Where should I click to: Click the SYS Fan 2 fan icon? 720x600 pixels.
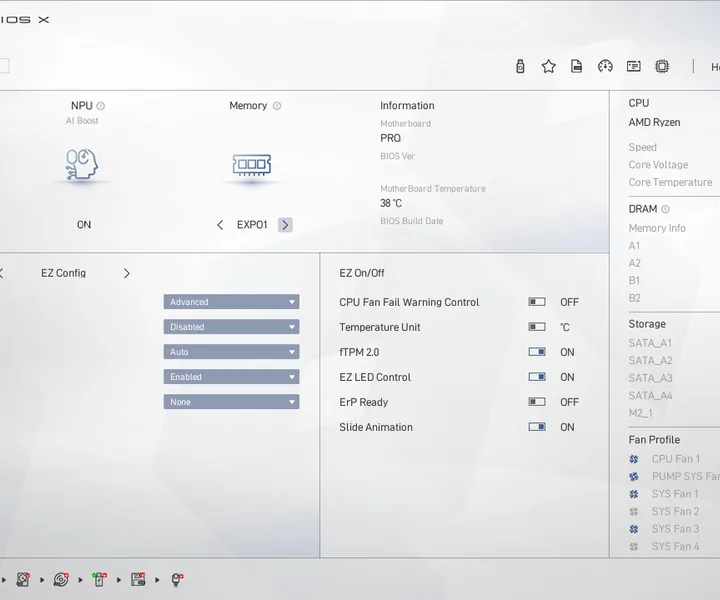click(x=634, y=511)
